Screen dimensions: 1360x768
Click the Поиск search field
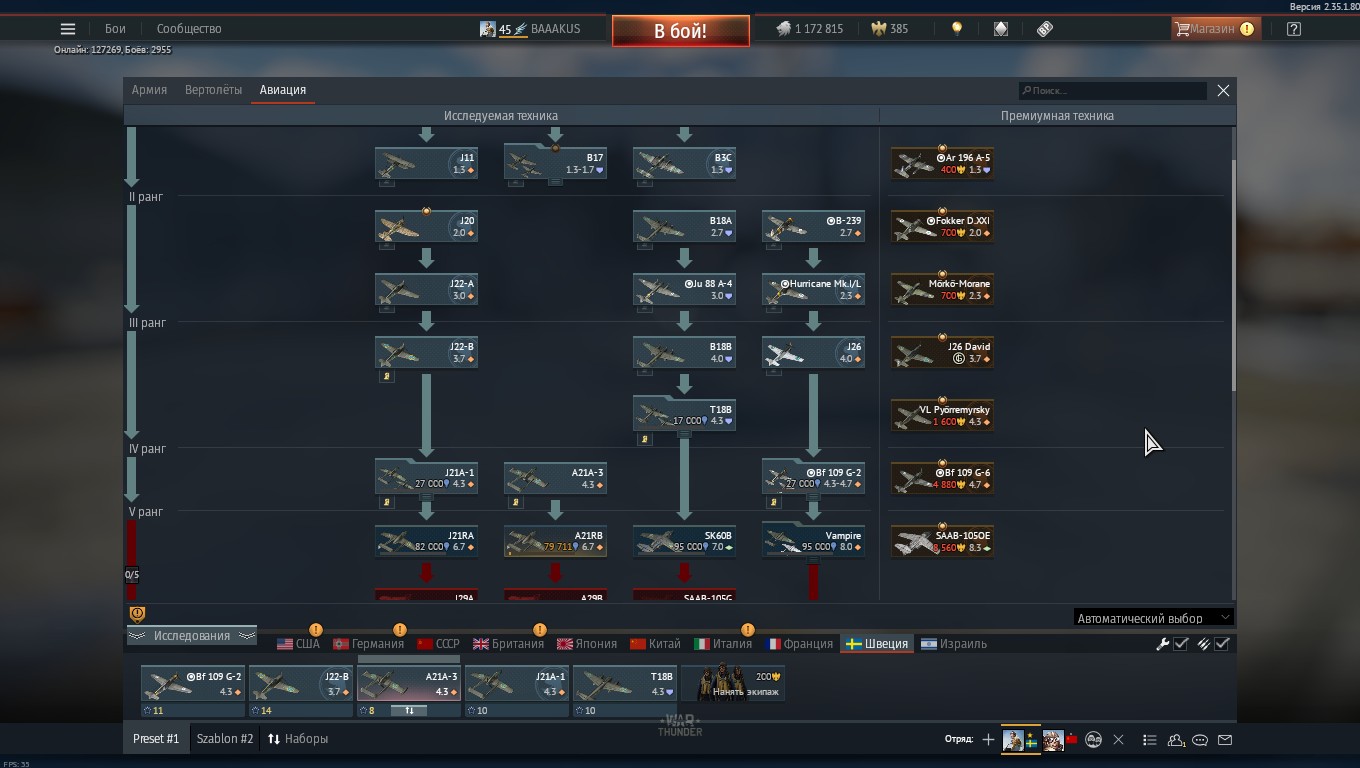1112,91
